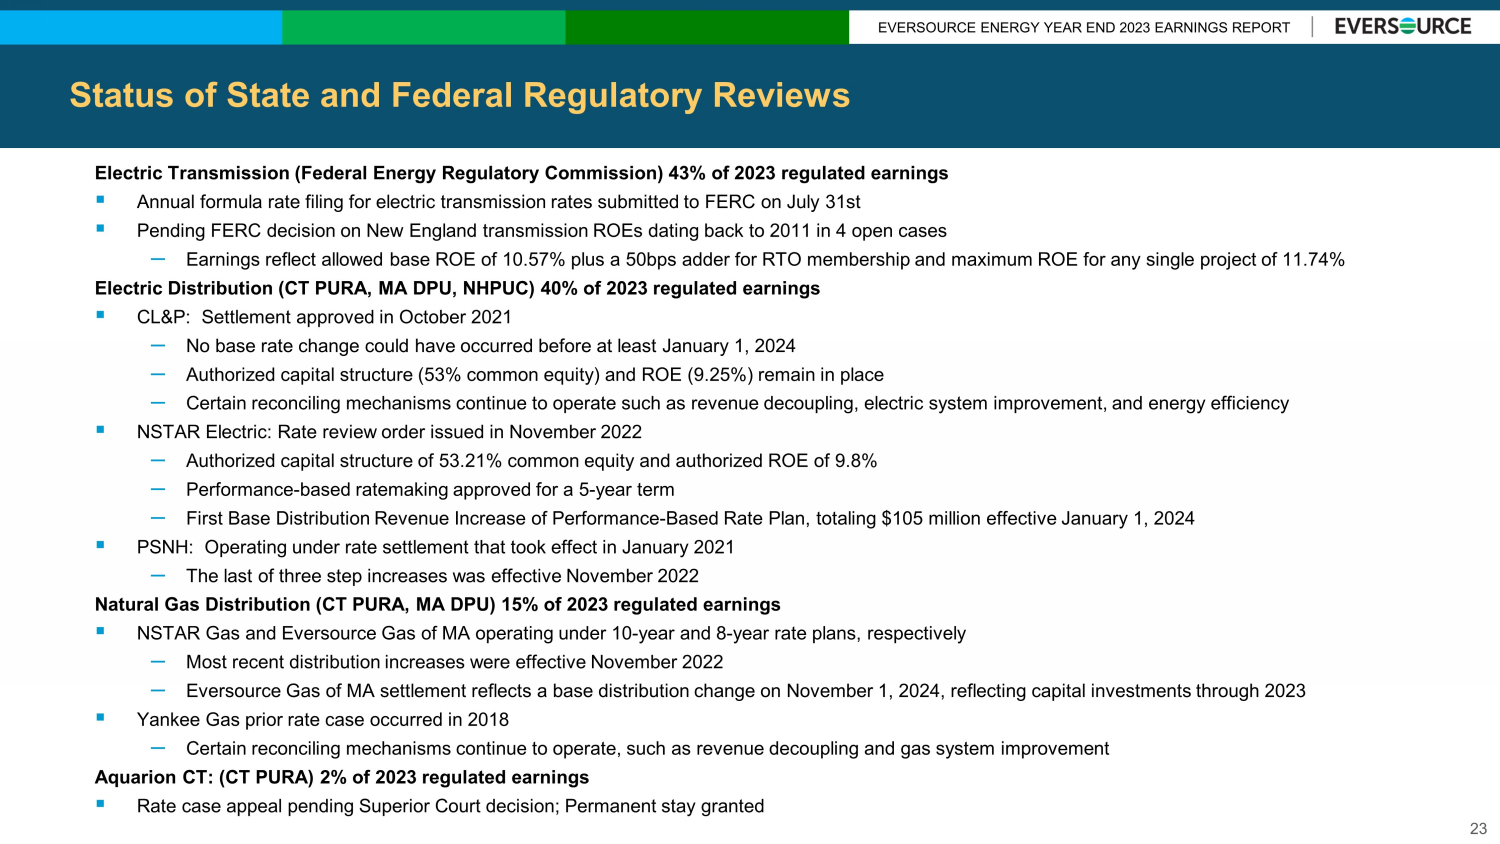Click the slide title Status of State and Federal Regulatory Reviews
1500x844 pixels.
click(459, 95)
